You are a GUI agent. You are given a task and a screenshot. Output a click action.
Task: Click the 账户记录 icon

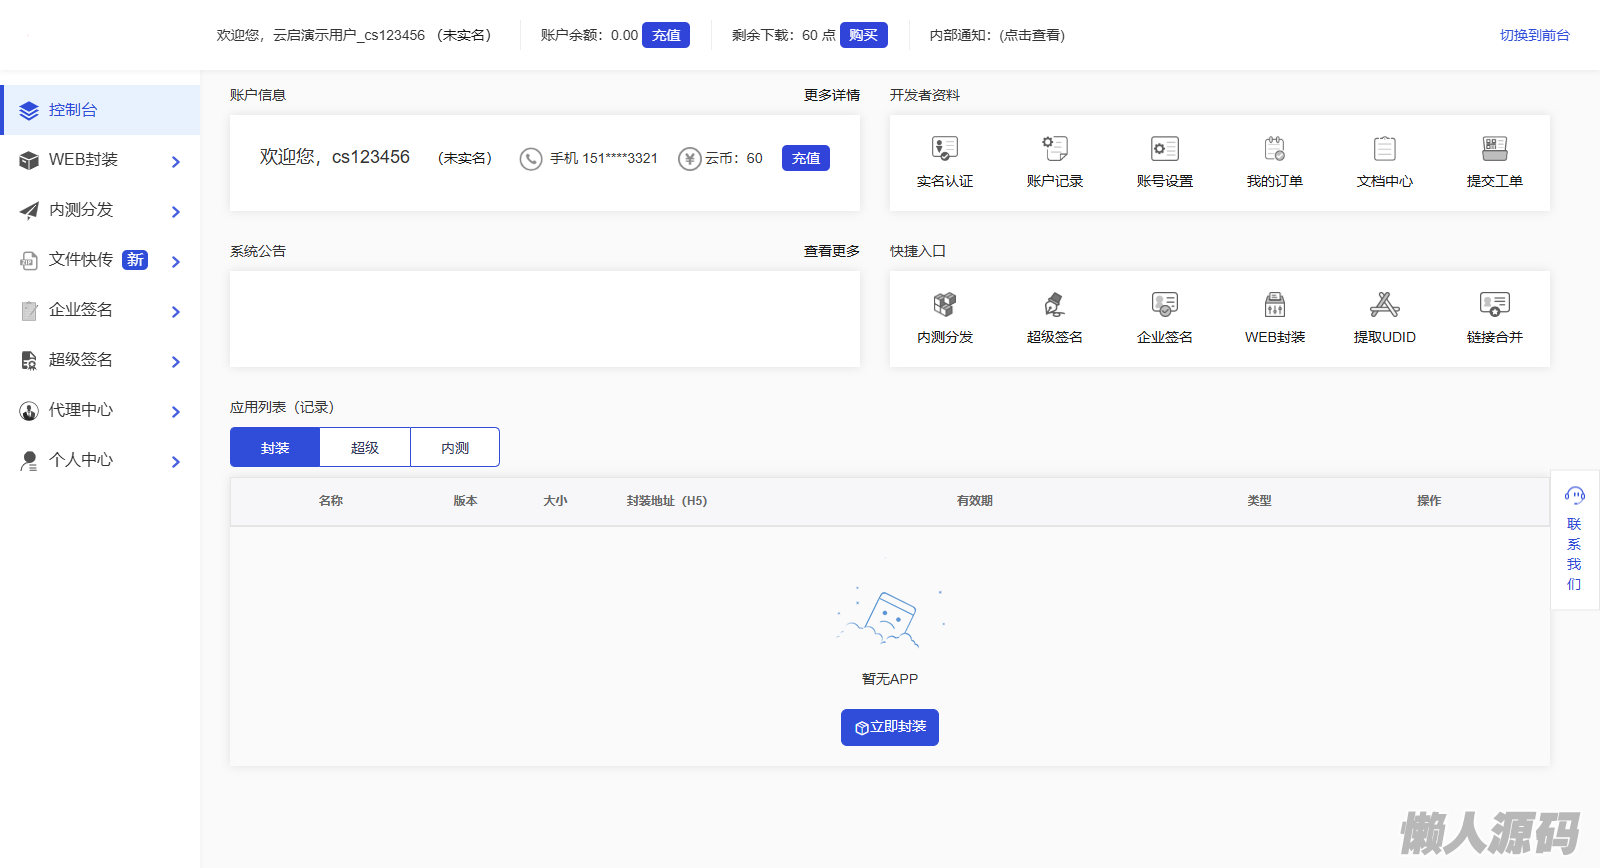(x=1054, y=150)
